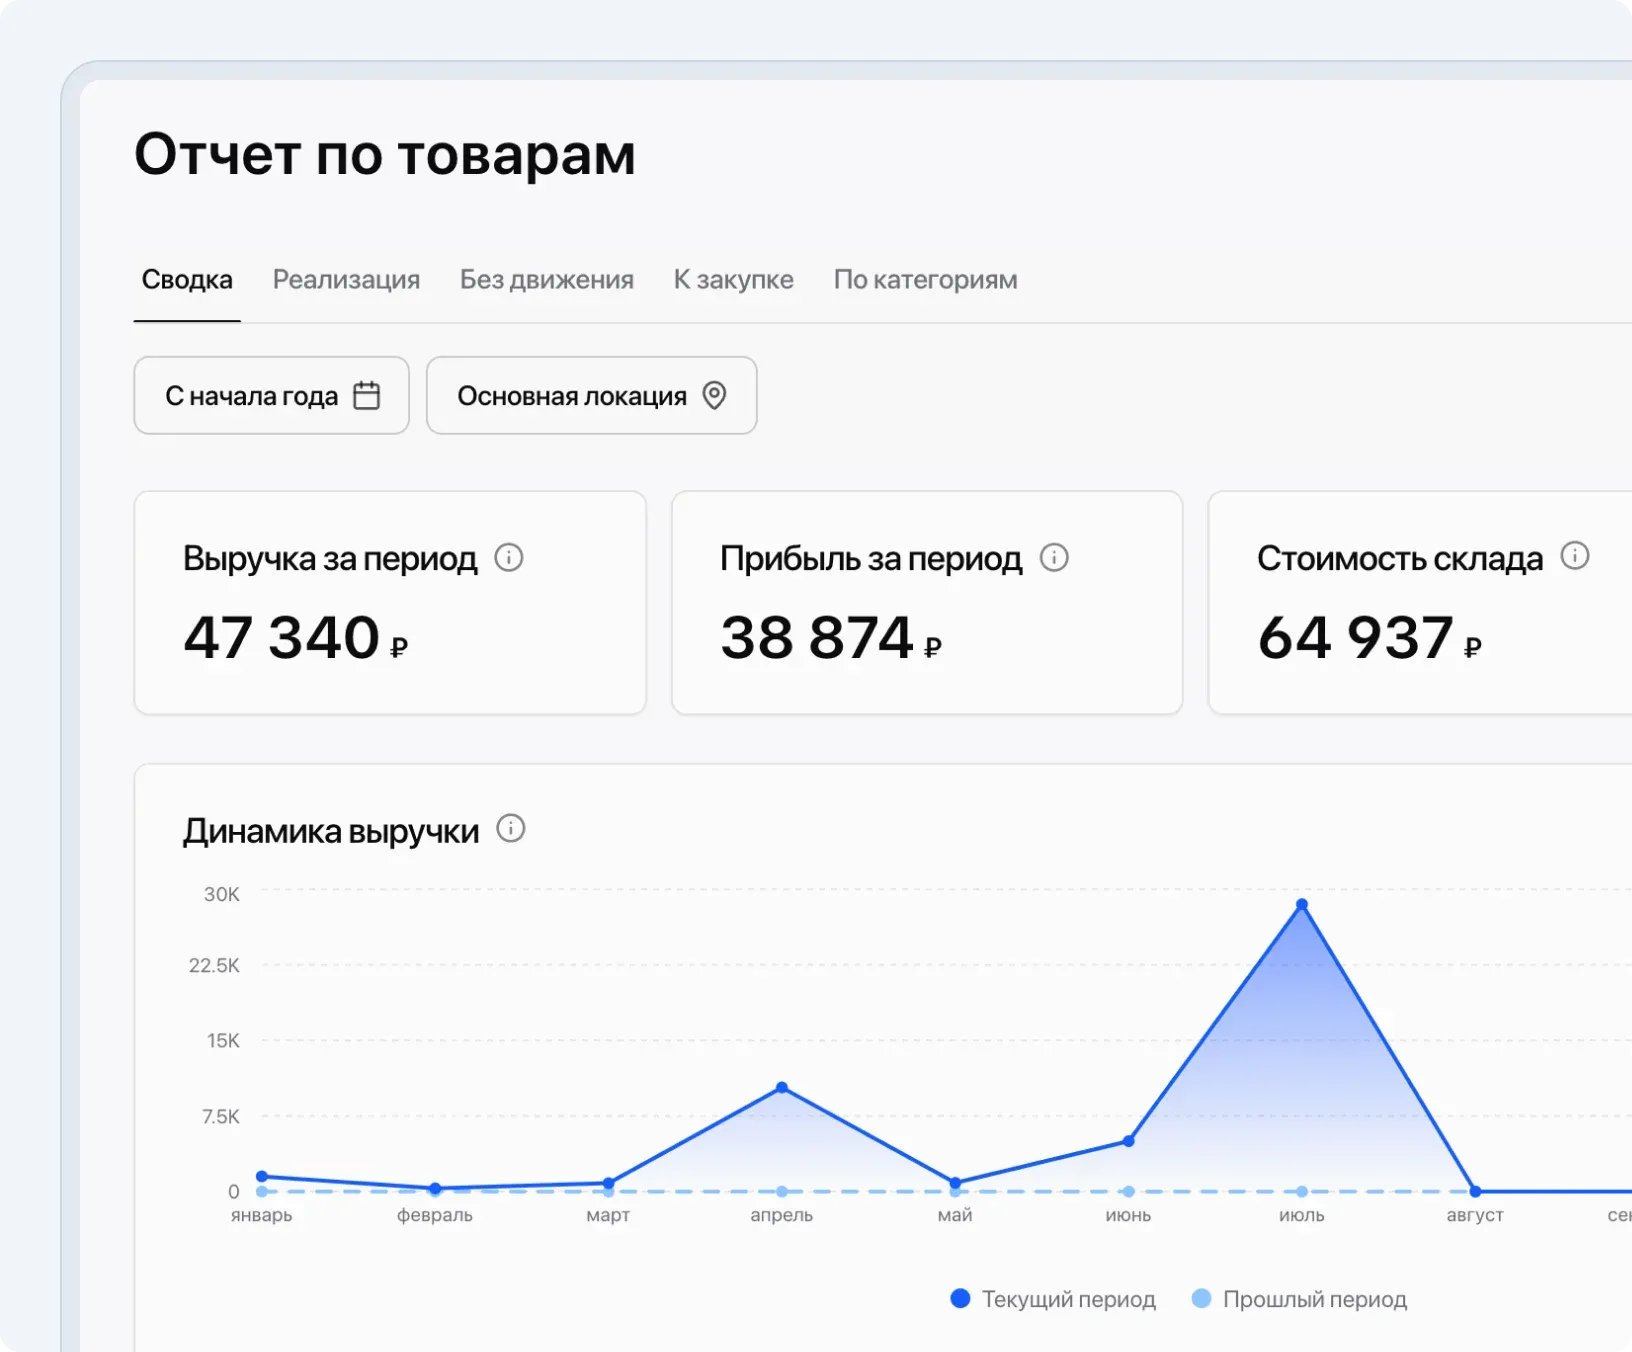Switch to the Реализация tab
Image resolution: width=1632 pixels, height=1352 pixels.
345,280
